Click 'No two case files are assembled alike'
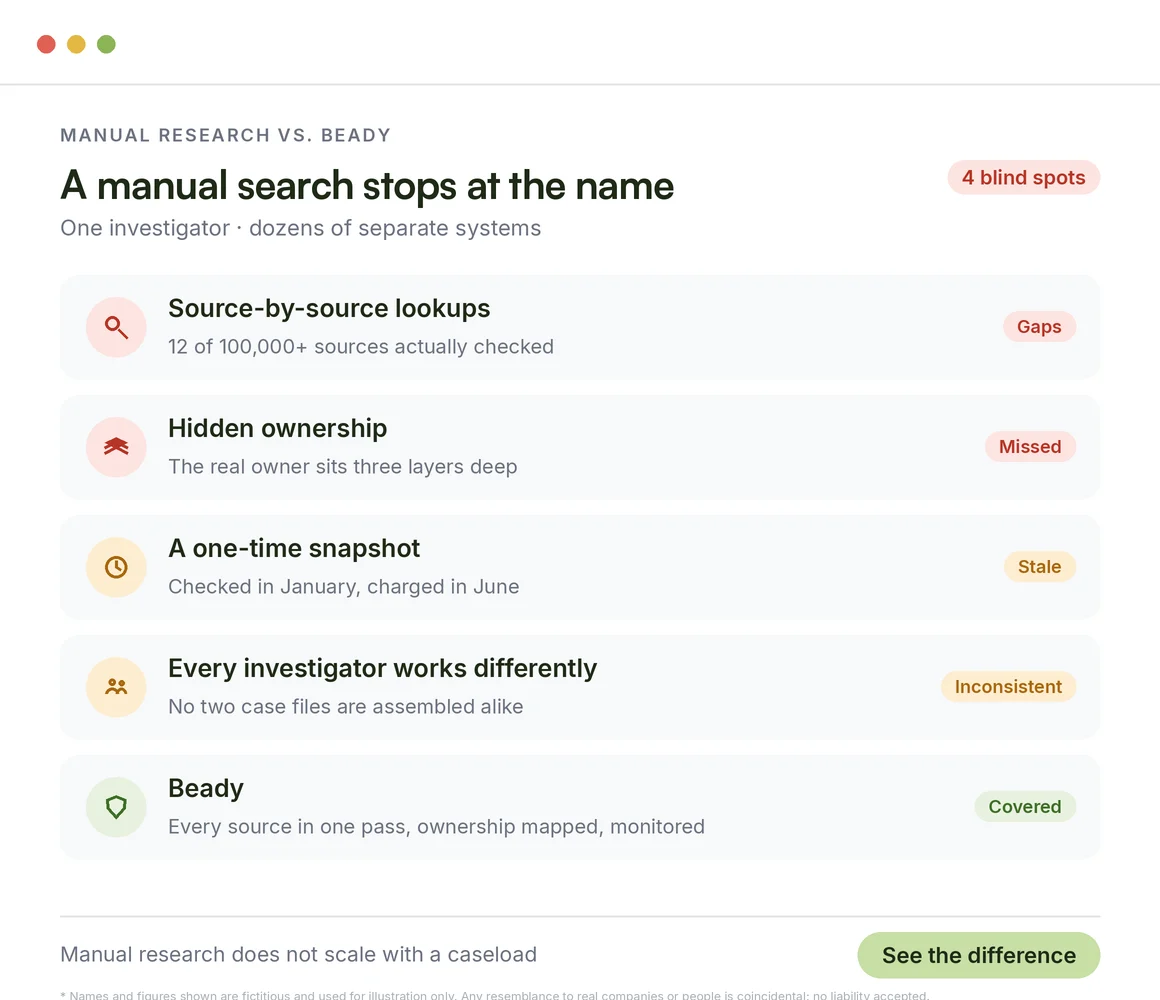 pos(345,706)
